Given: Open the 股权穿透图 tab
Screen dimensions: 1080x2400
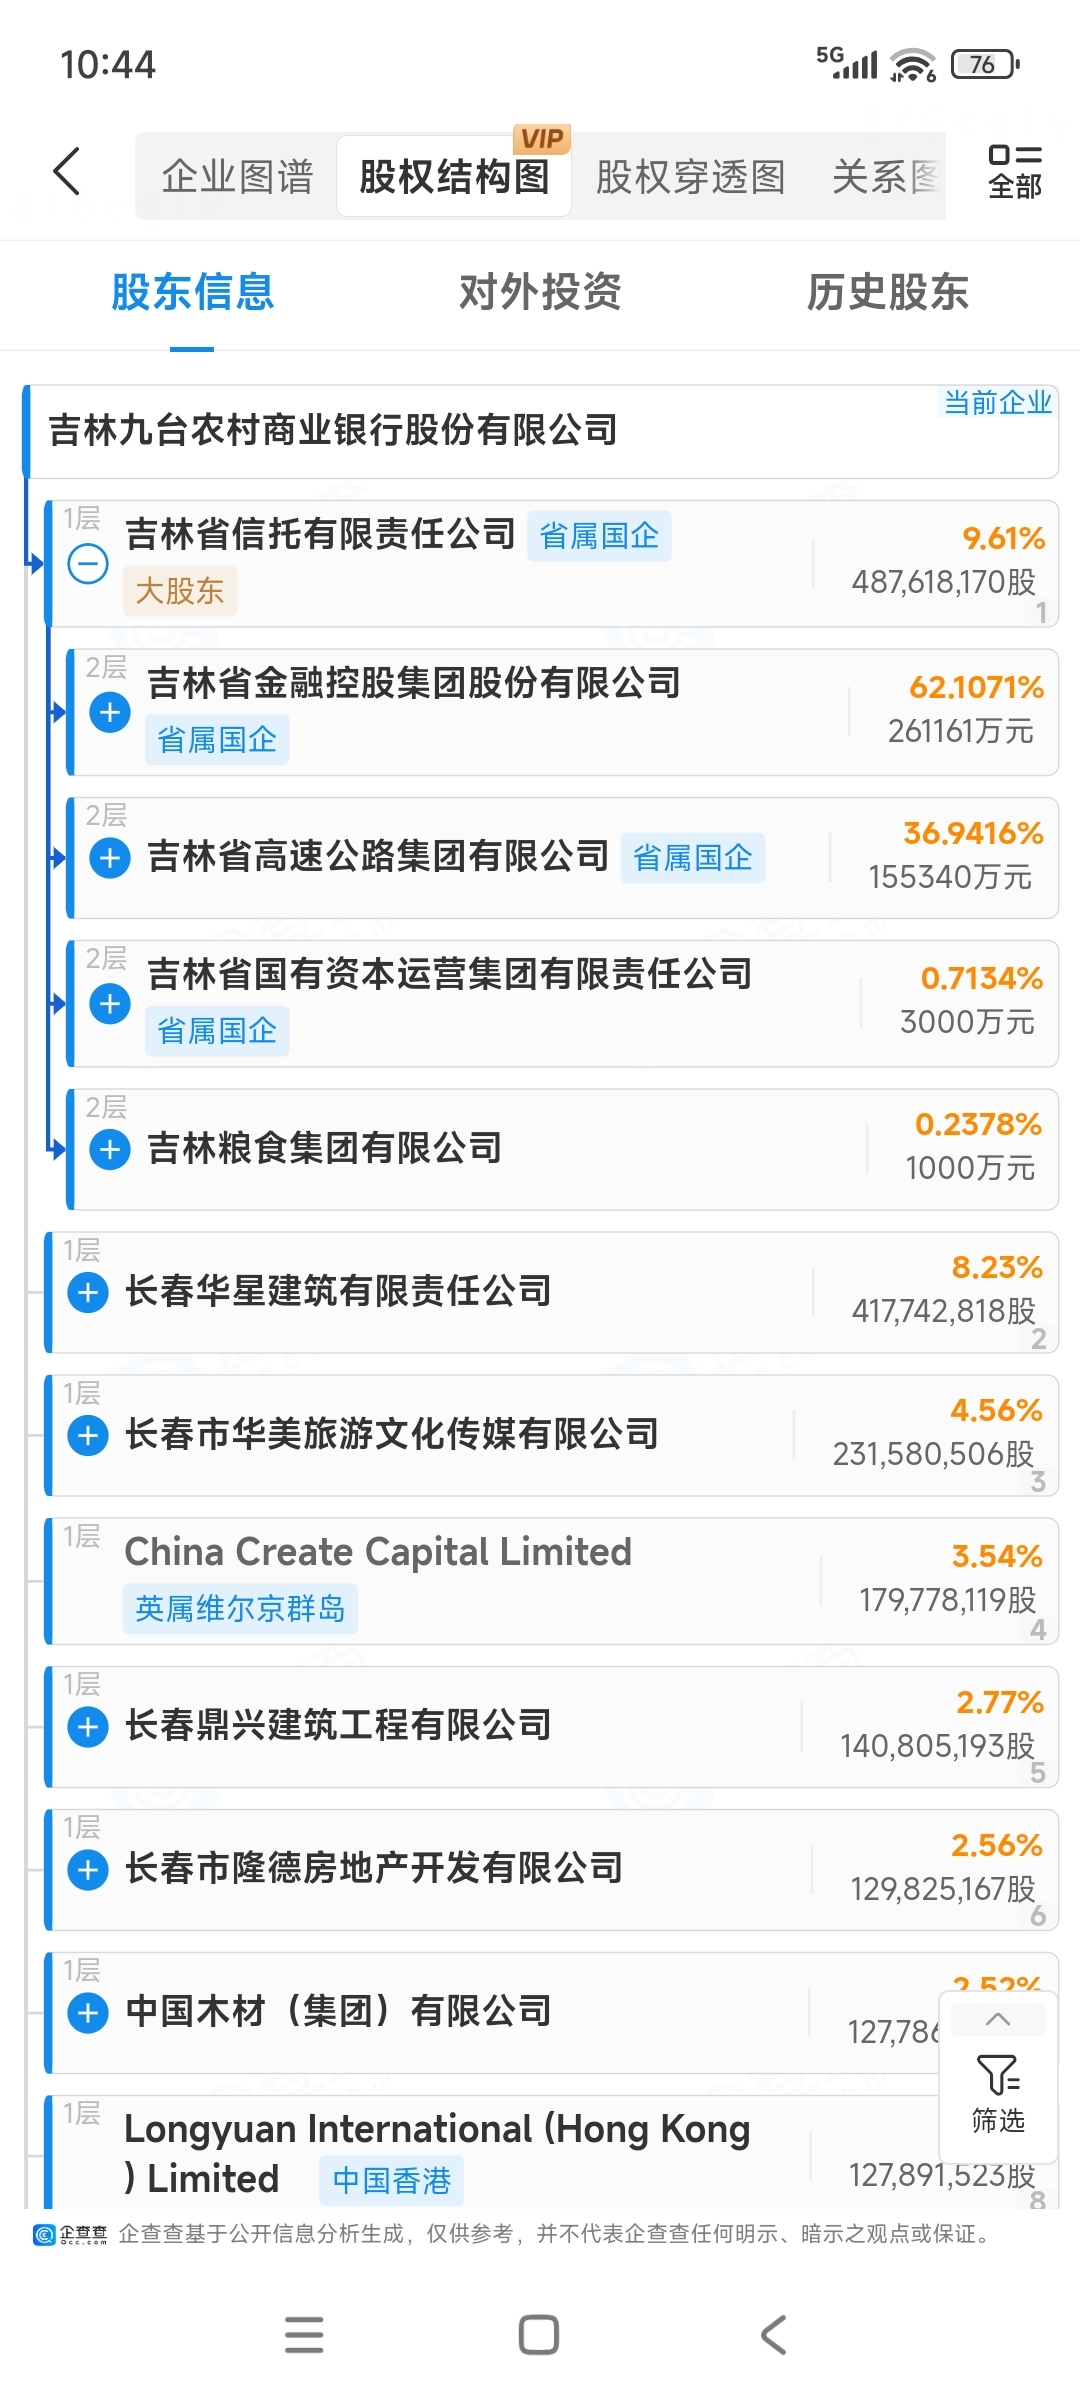Looking at the screenshot, I should [690, 177].
